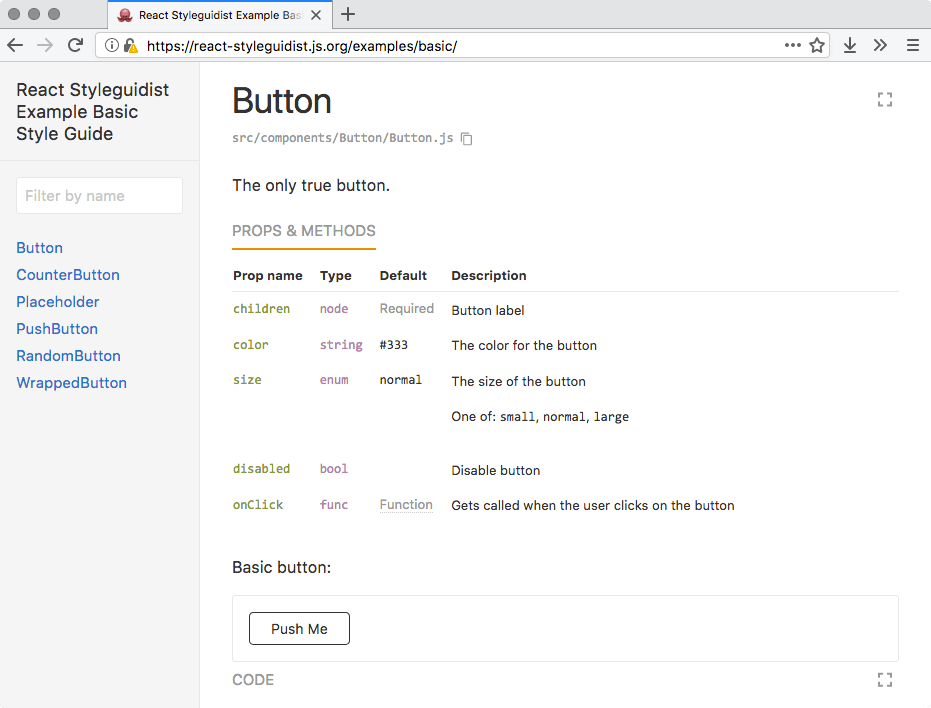The height and width of the screenshot is (708, 931).
Task: Click the Filter by name field
Action: point(99,196)
